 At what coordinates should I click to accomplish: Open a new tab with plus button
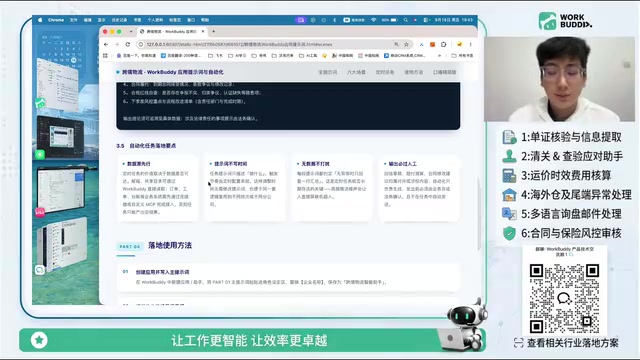pyautogui.click(x=213, y=31)
